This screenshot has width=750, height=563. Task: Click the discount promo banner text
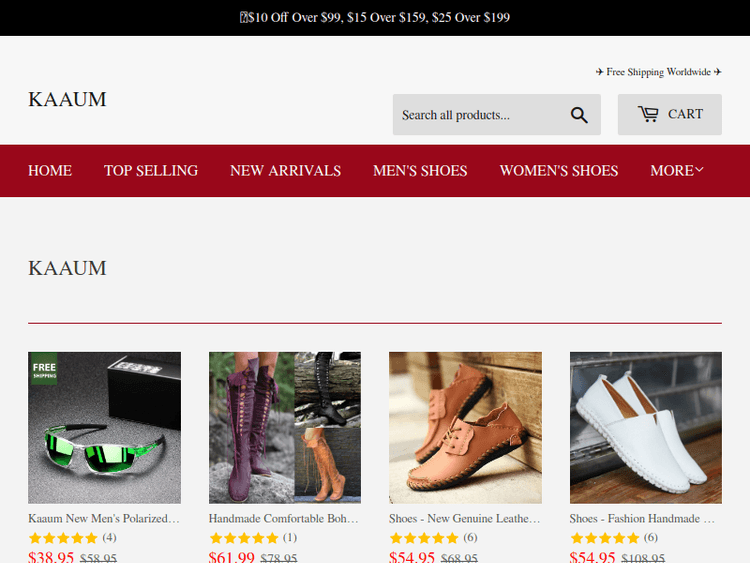[x=375, y=17]
